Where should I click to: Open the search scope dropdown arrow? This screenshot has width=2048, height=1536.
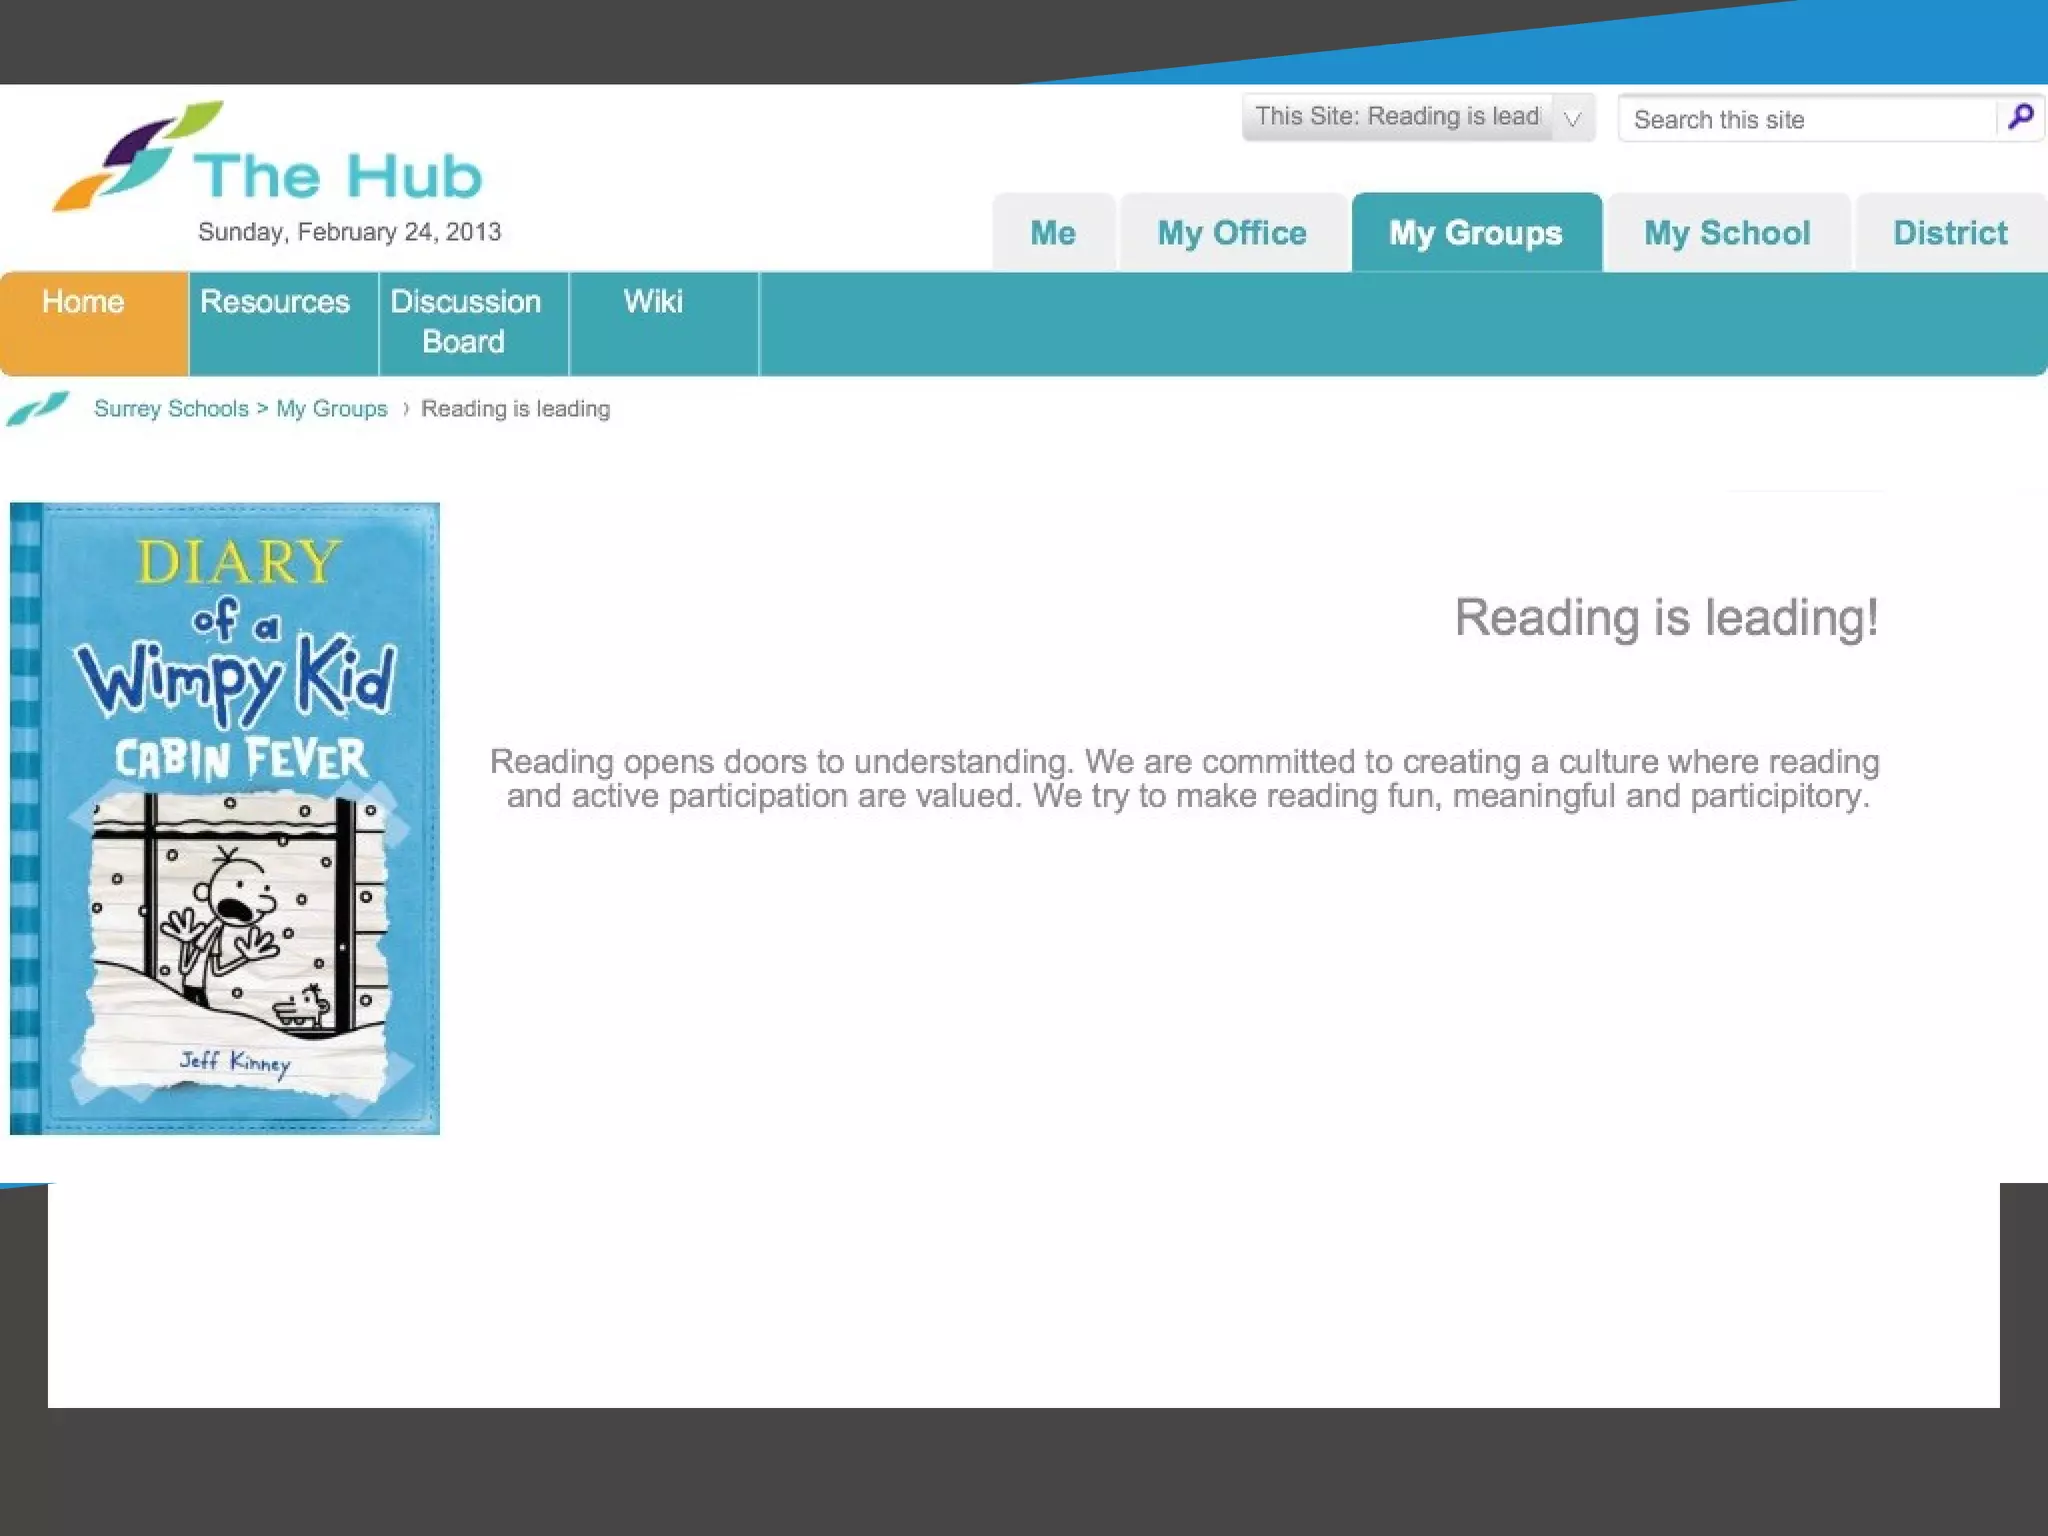(x=1573, y=119)
